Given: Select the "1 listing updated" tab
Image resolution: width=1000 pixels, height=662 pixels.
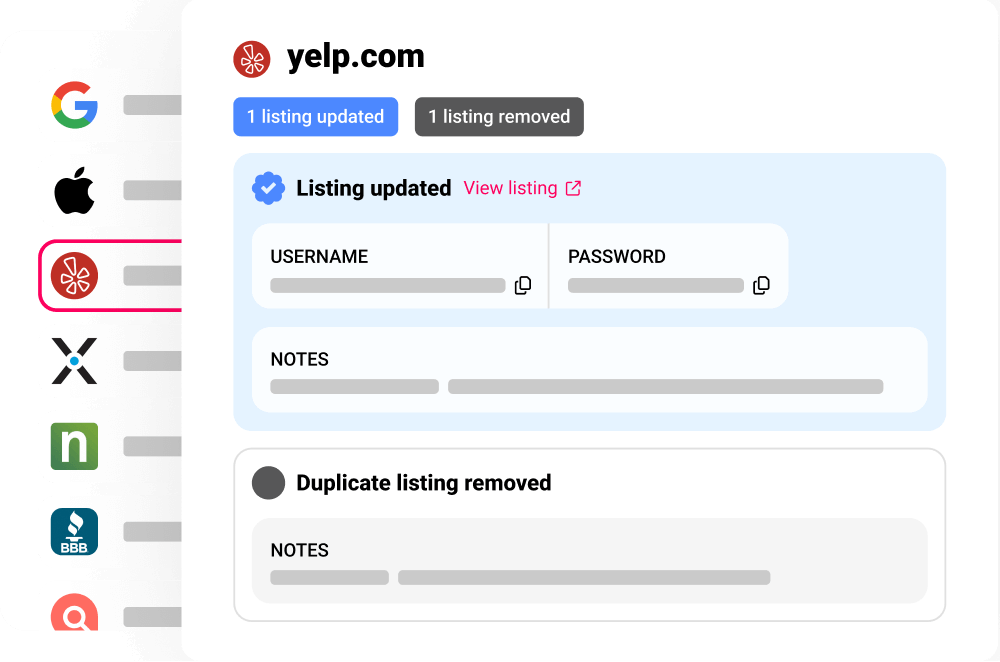Looking at the screenshot, I should pos(315,117).
